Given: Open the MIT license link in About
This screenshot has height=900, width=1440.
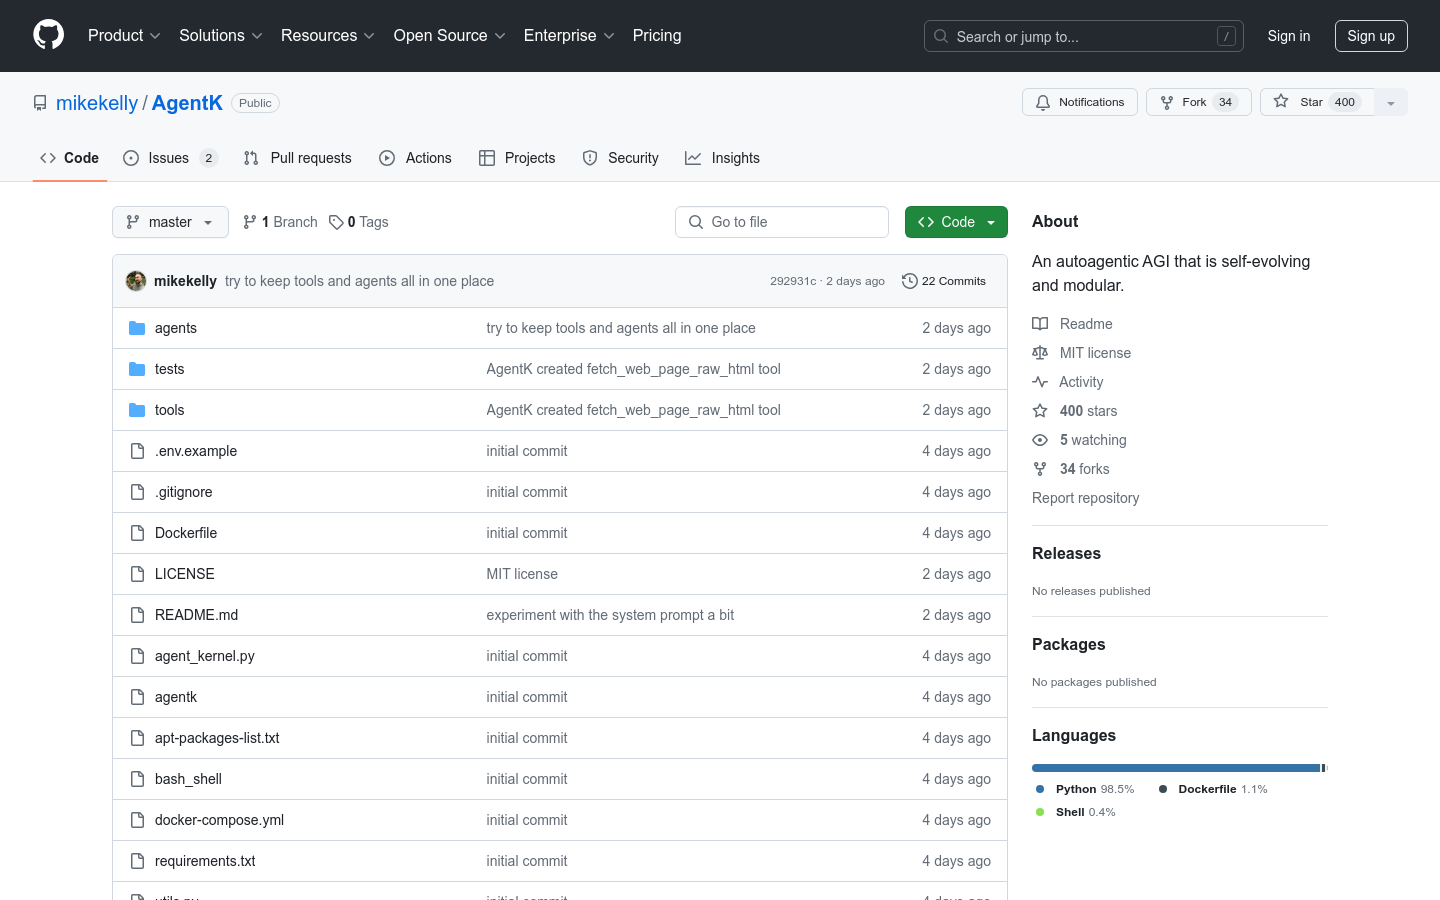Looking at the screenshot, I should 1095,353.
